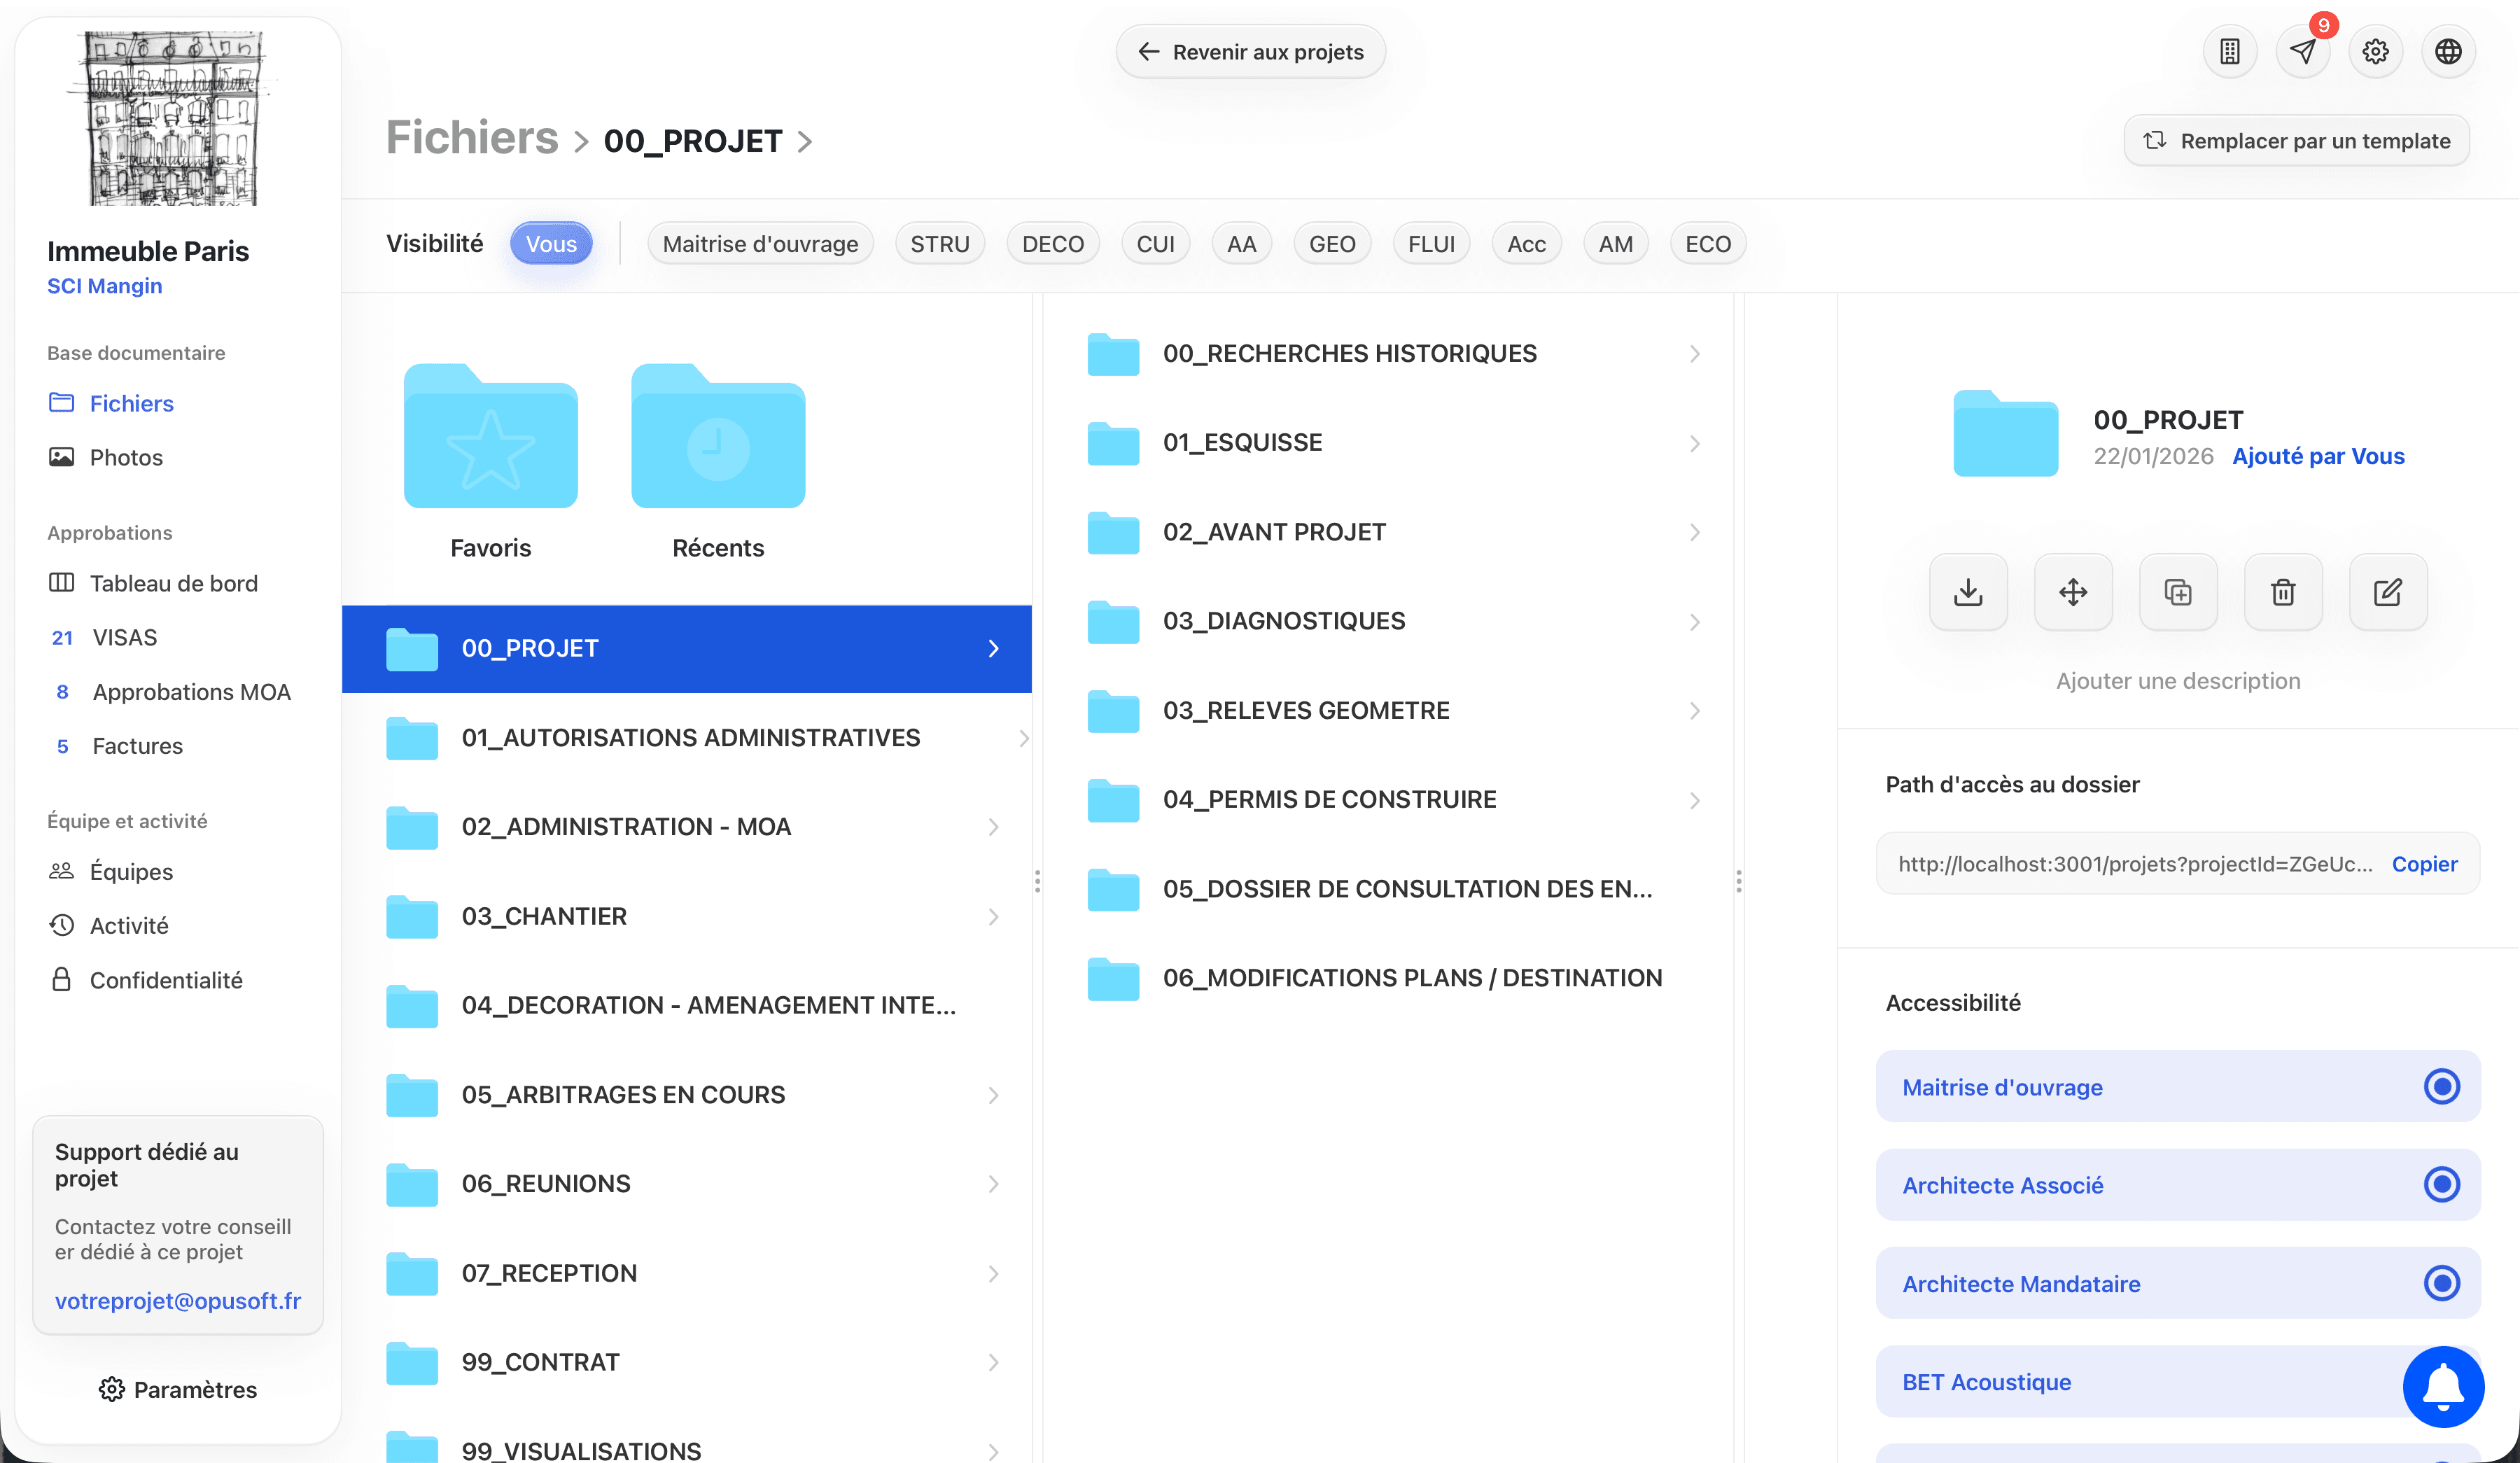Click Revenir aux projets button
Image resolution: width=2520 pixels, height=1463 pixels.
(1250, 52)
